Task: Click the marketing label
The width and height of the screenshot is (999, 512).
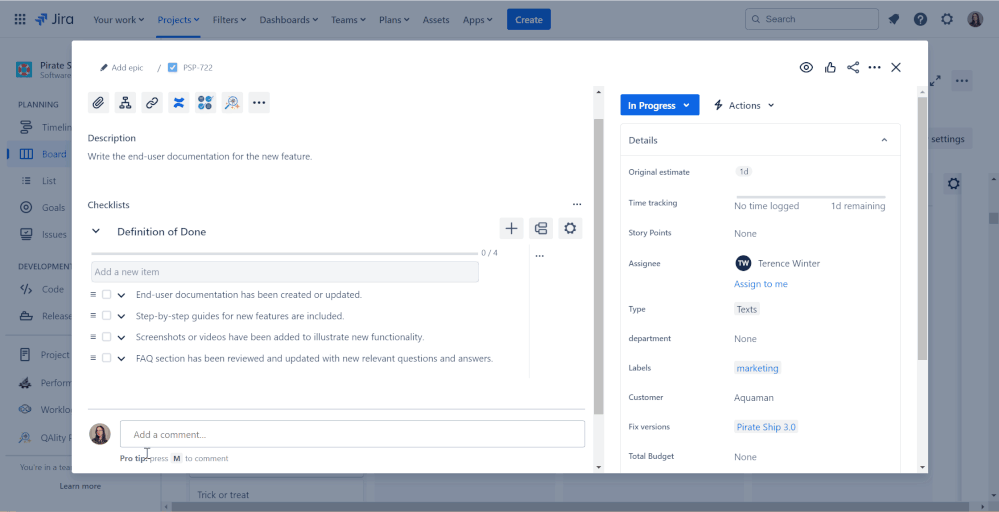Action: coord(757,368)
